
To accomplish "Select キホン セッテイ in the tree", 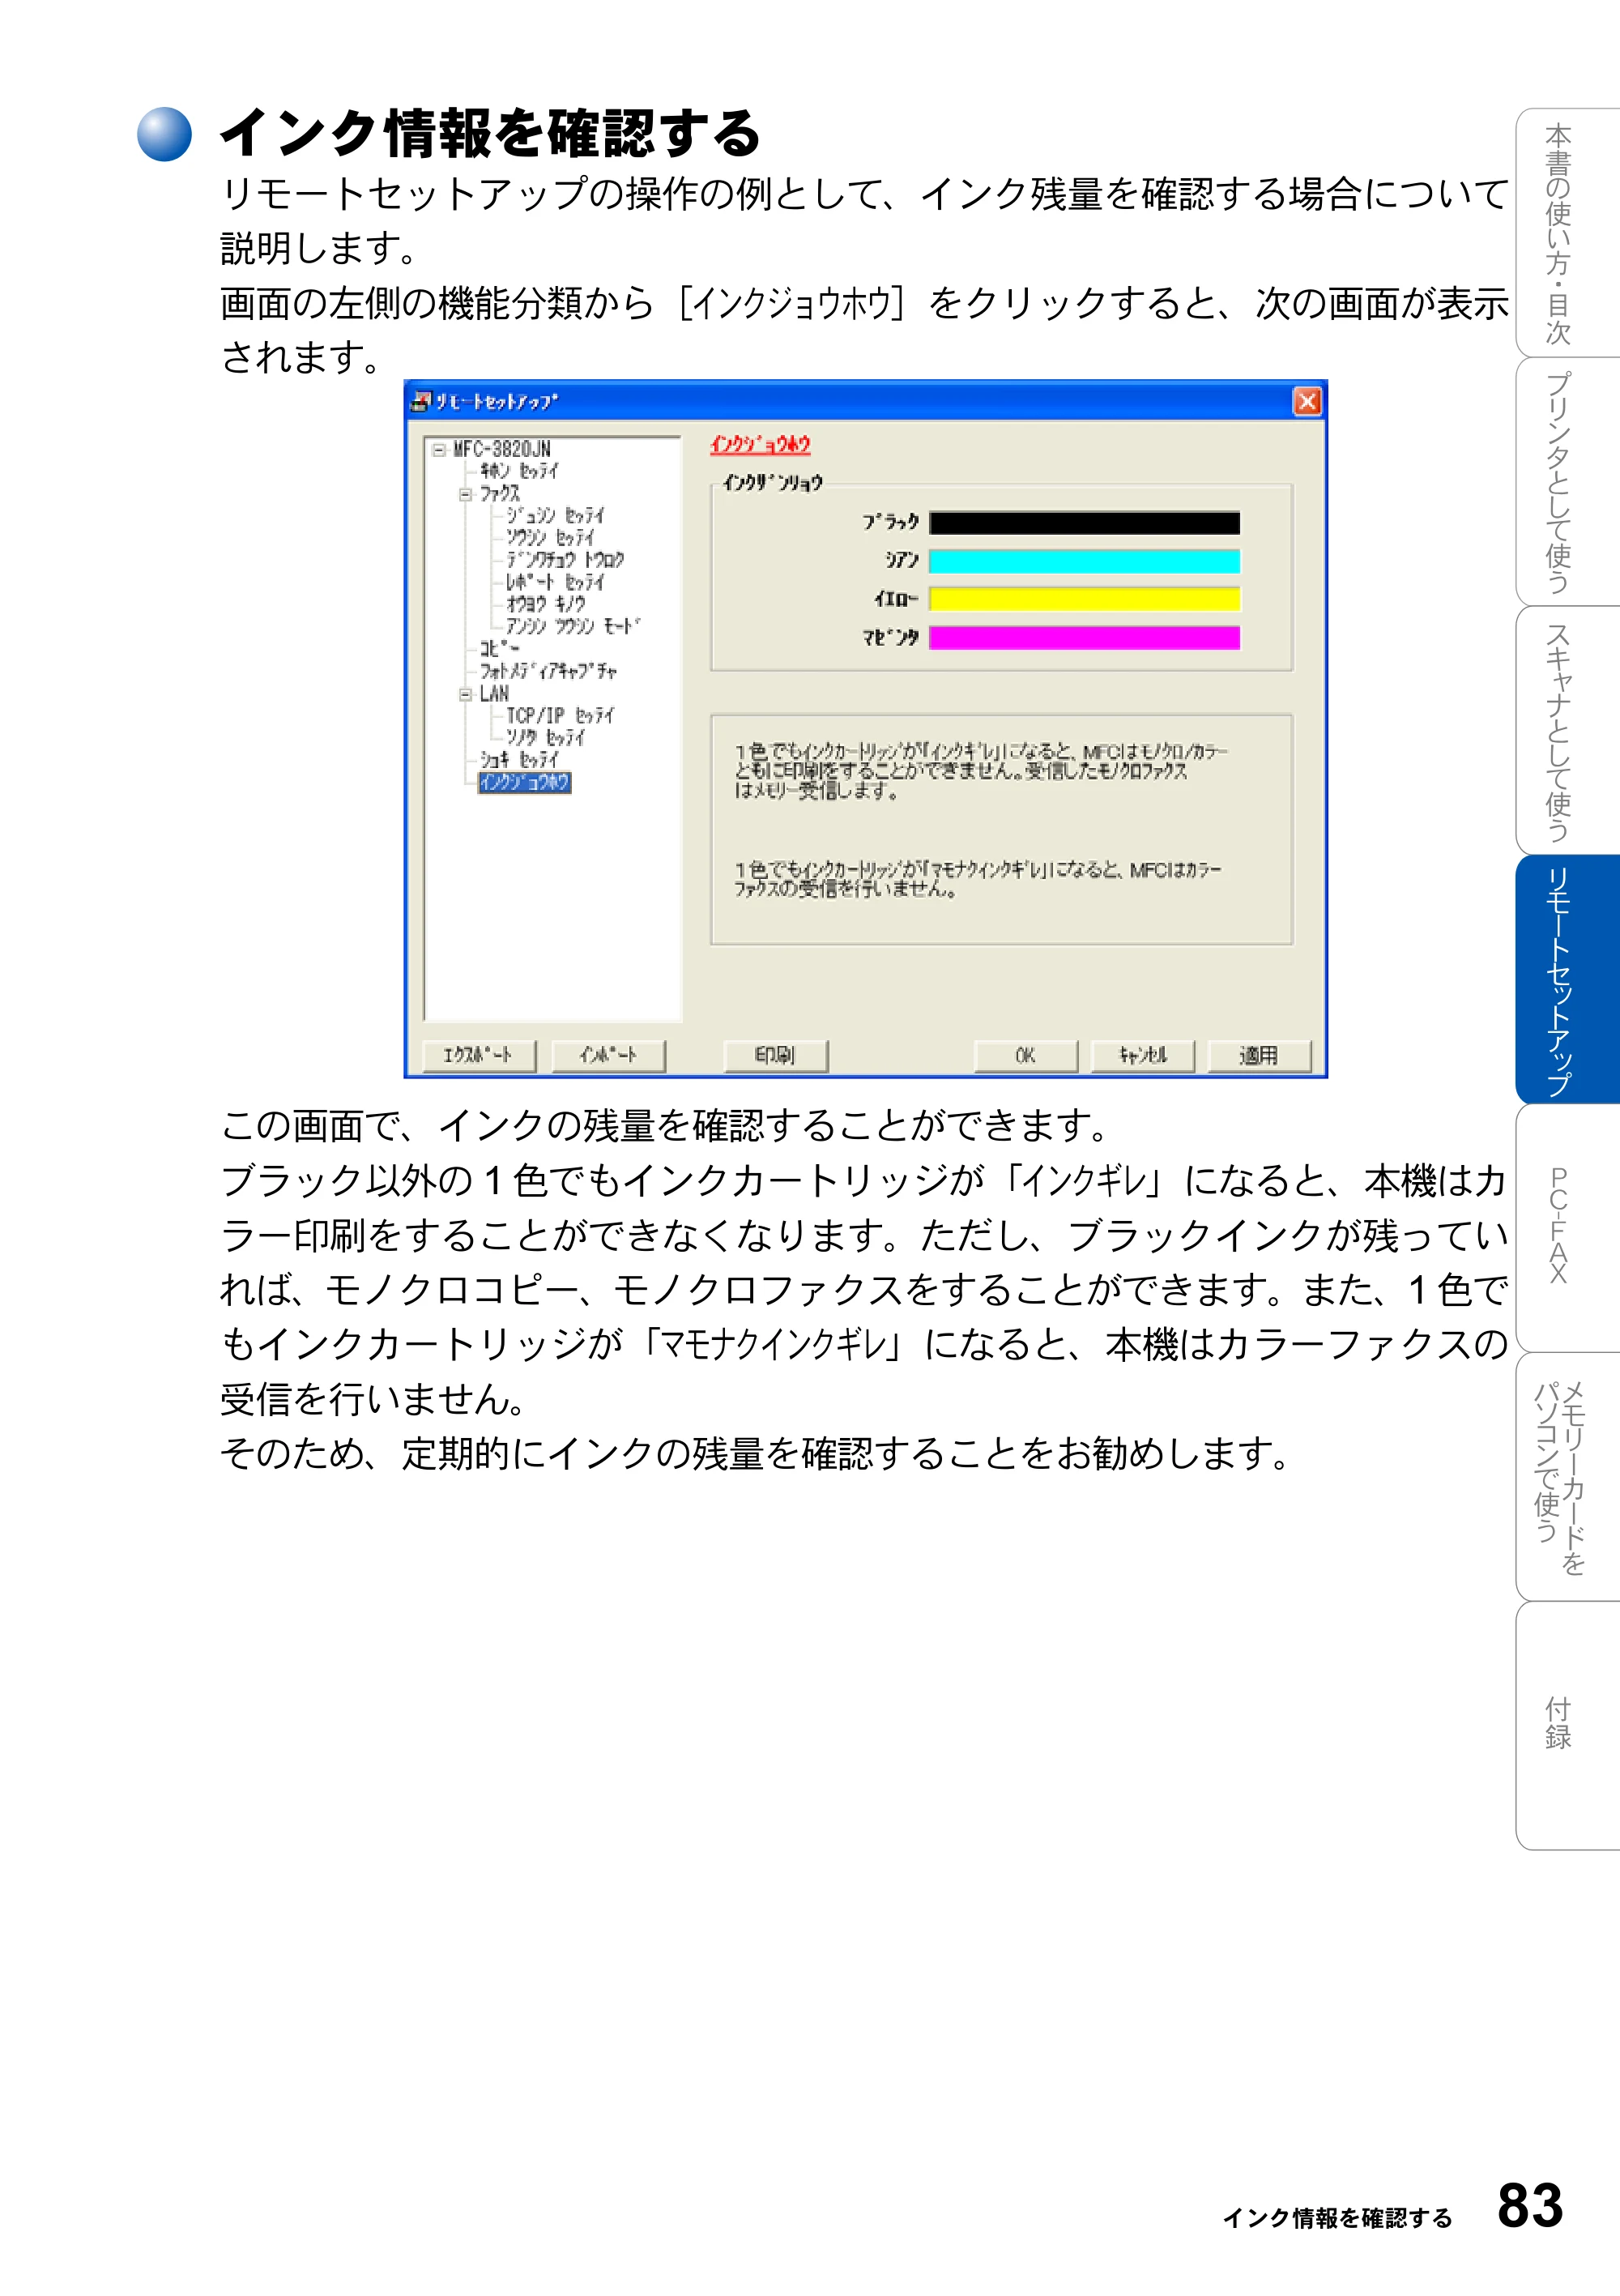I will coord(519,471).
